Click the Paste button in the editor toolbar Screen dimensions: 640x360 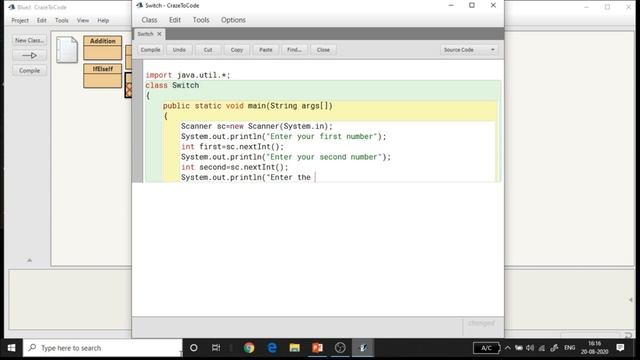click(x=266, y=50)
